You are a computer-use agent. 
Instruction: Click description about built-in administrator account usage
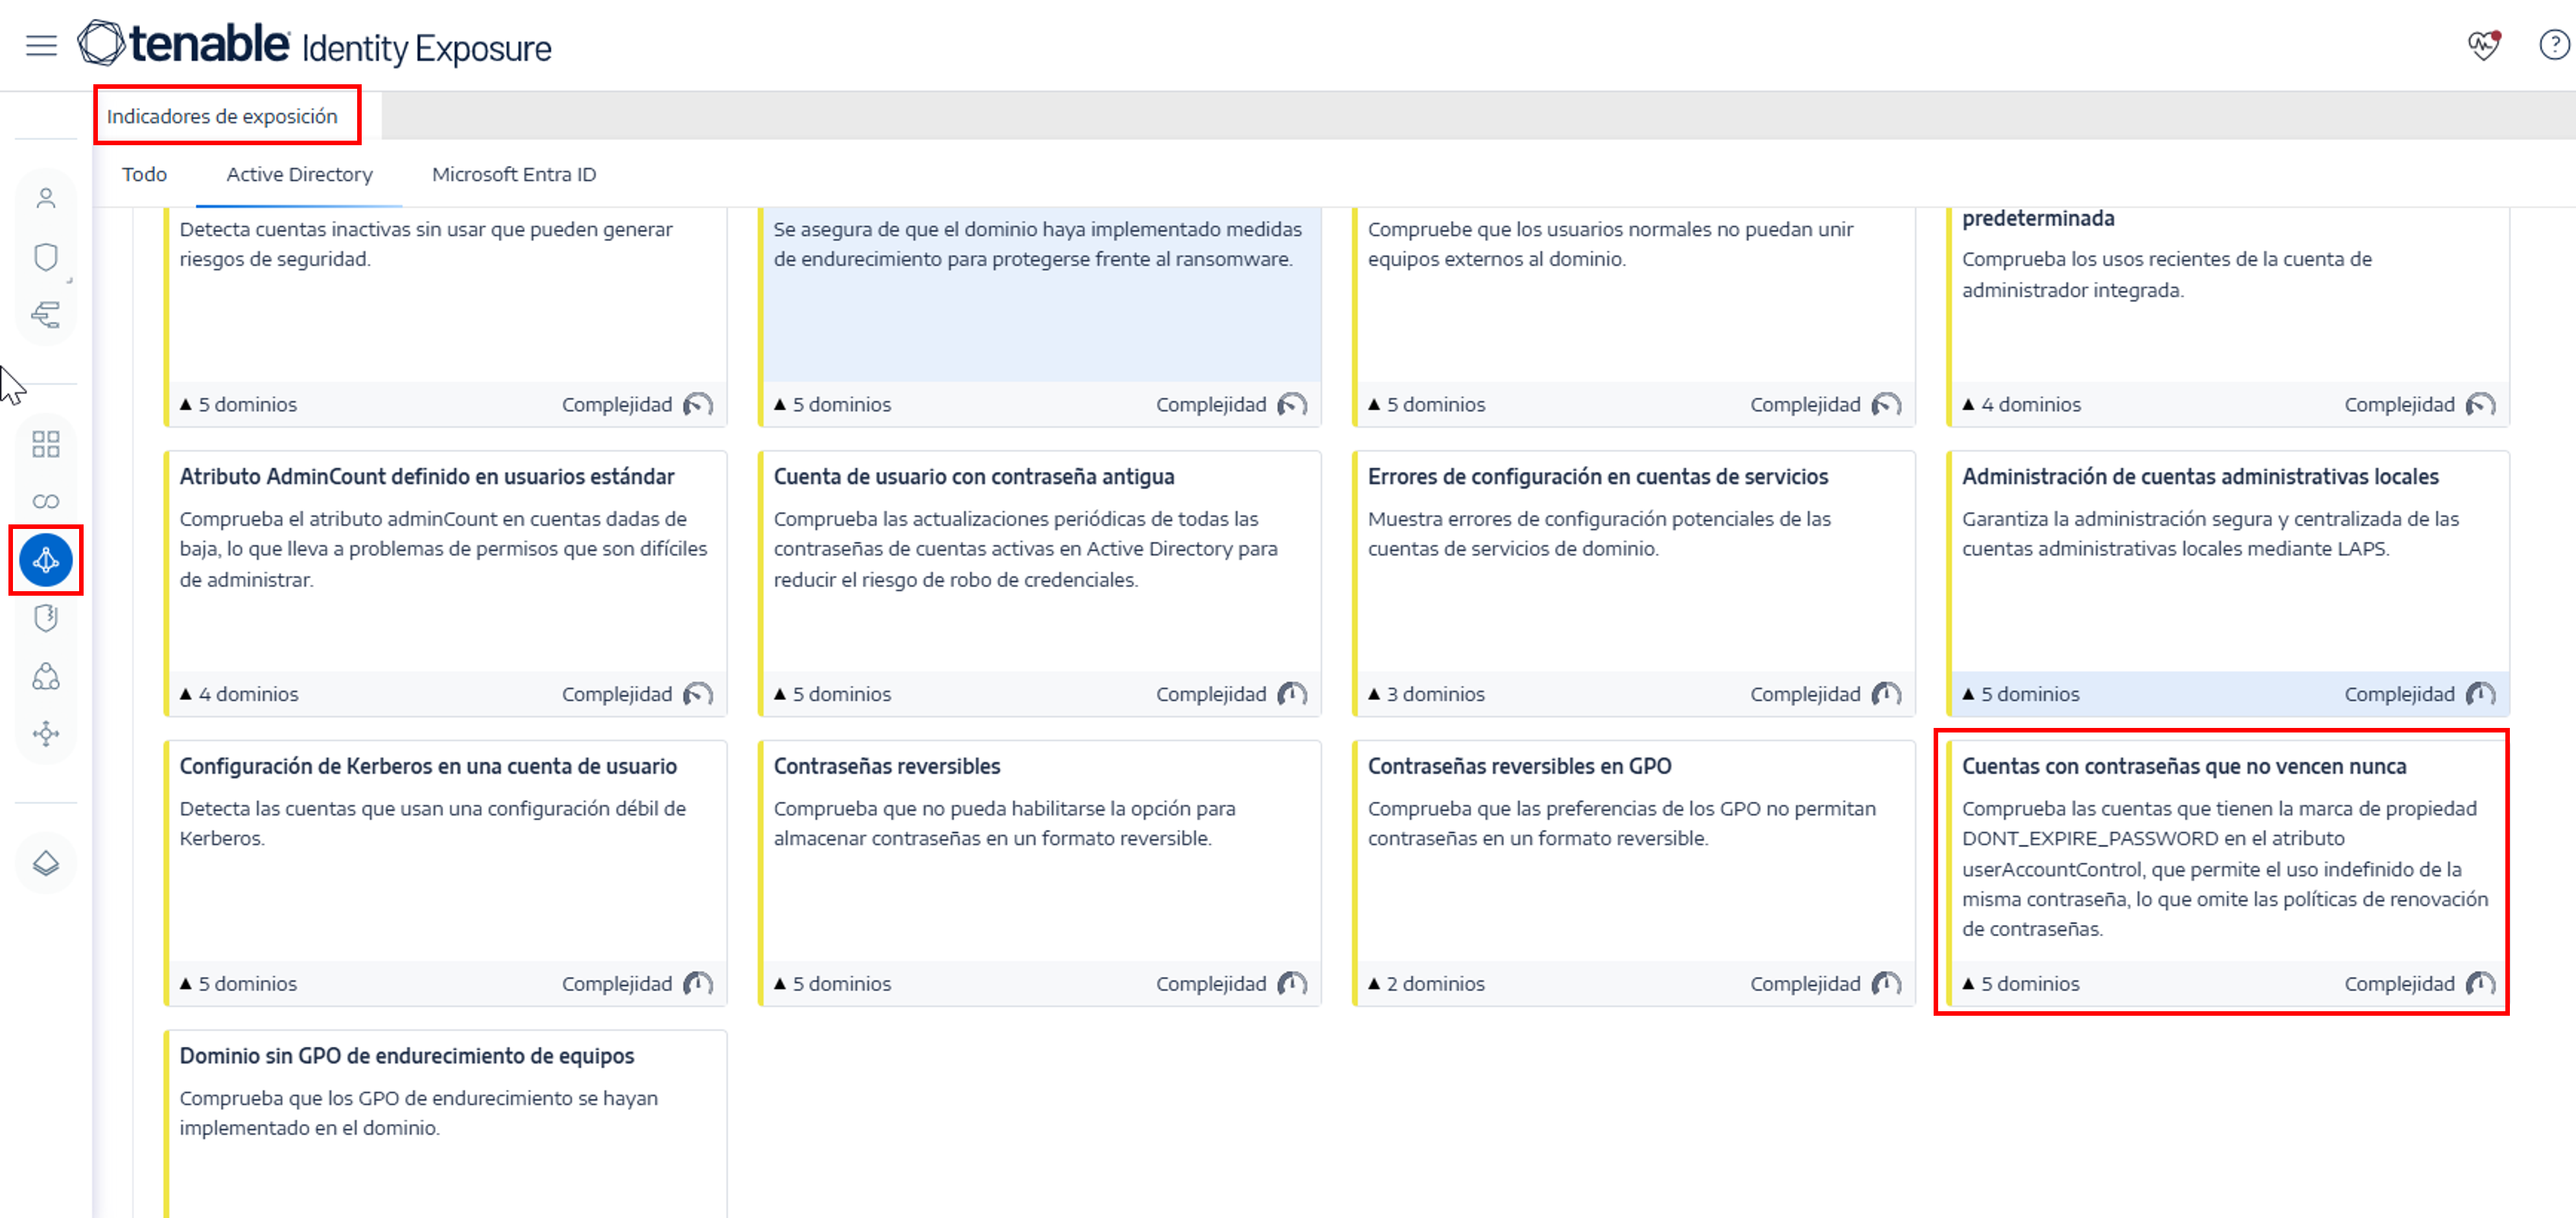point(2166,274)
